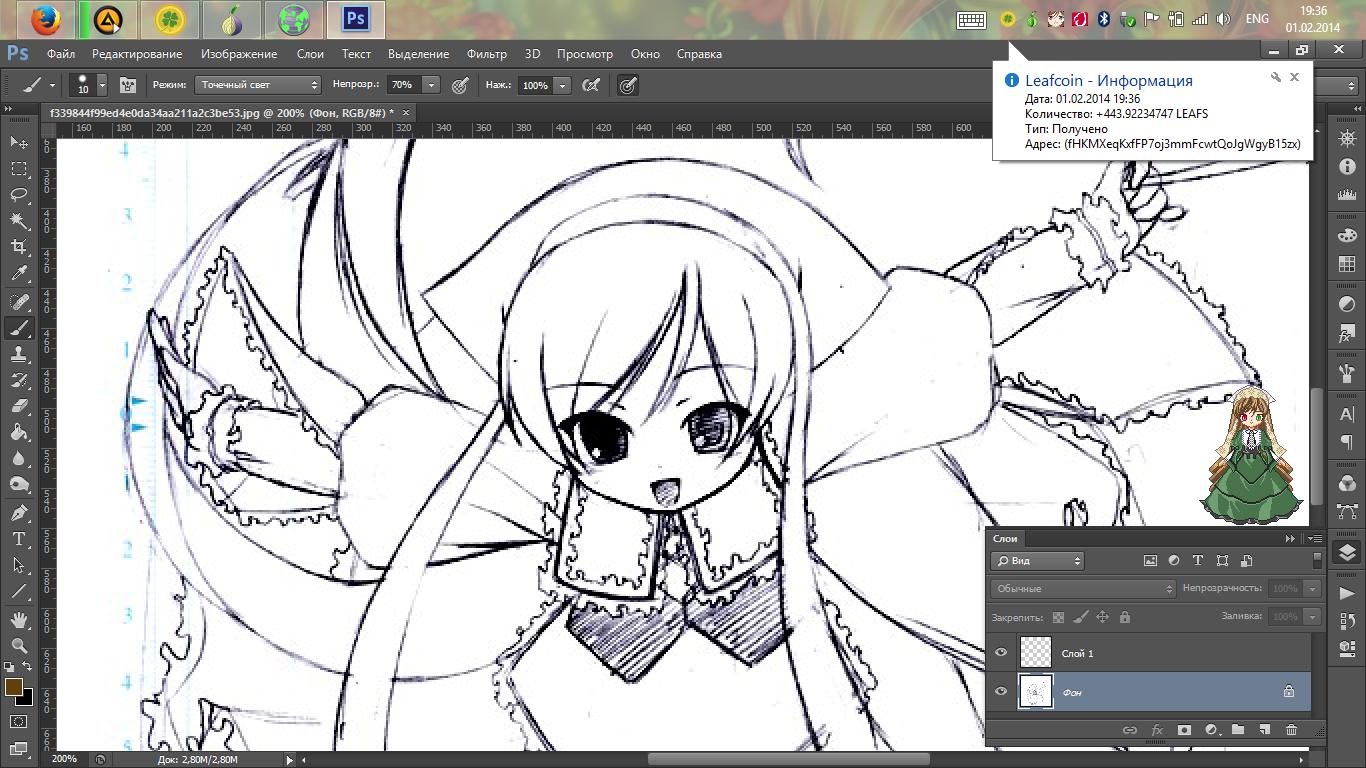
Task: Expand the brush opacity 70% dropdown
Action: pyautogui.click(x=431, y=86)
